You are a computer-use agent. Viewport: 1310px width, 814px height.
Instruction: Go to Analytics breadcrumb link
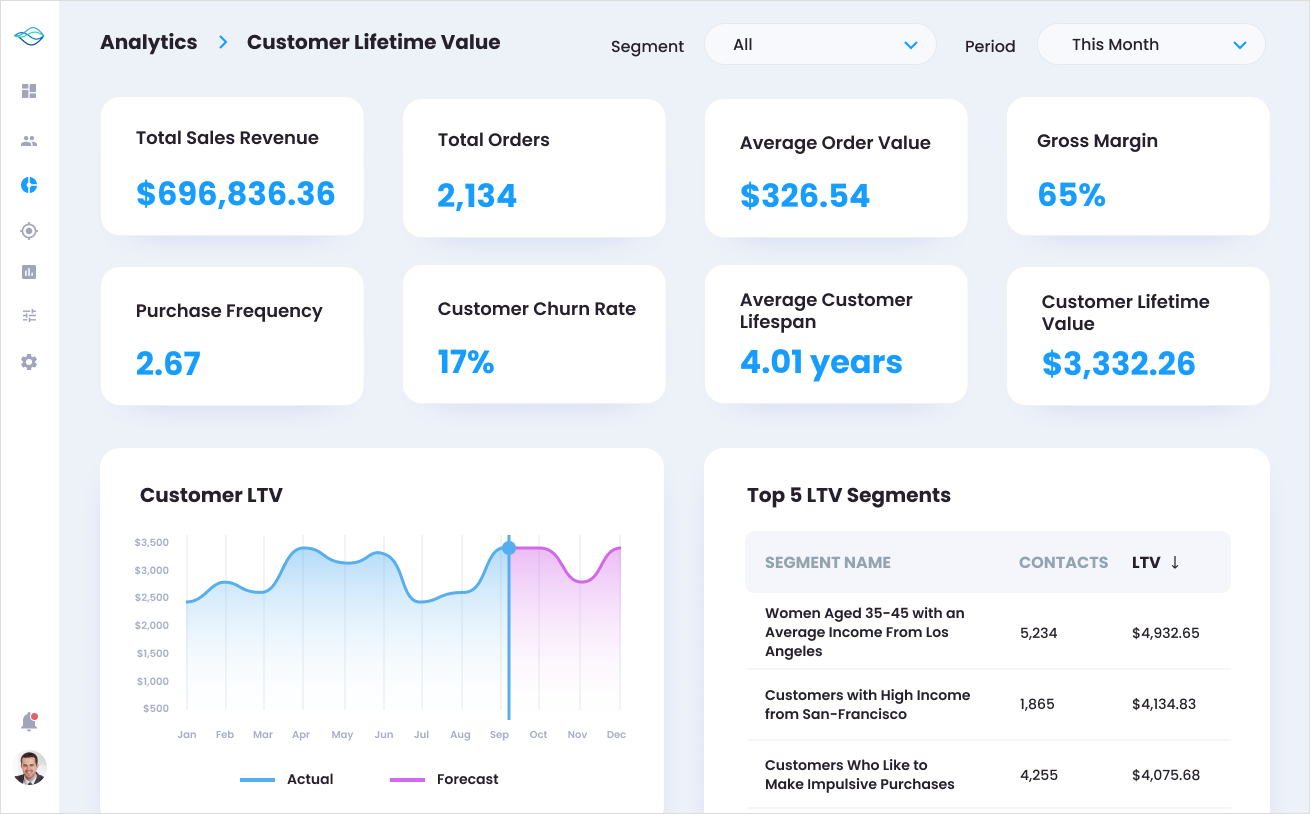[x=149, y=42]
